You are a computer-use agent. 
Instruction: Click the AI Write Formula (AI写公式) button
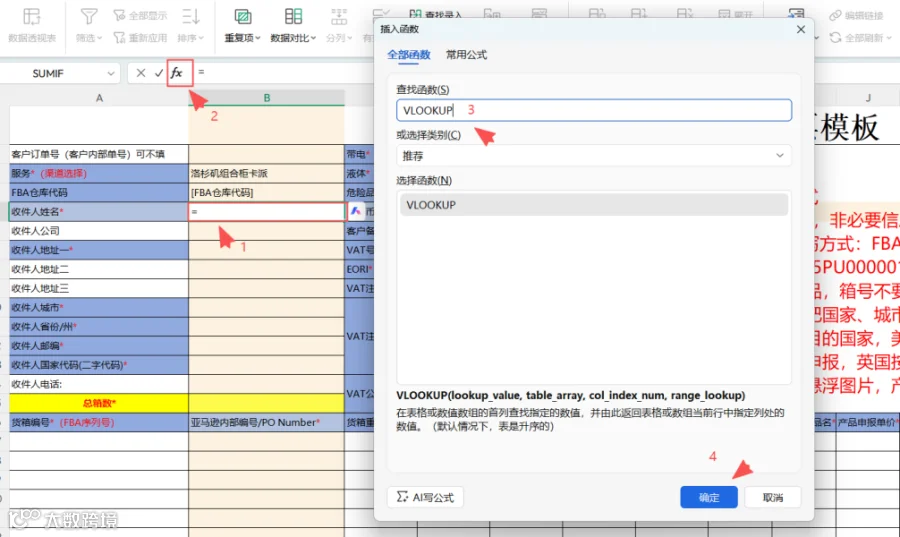(425, 497)
